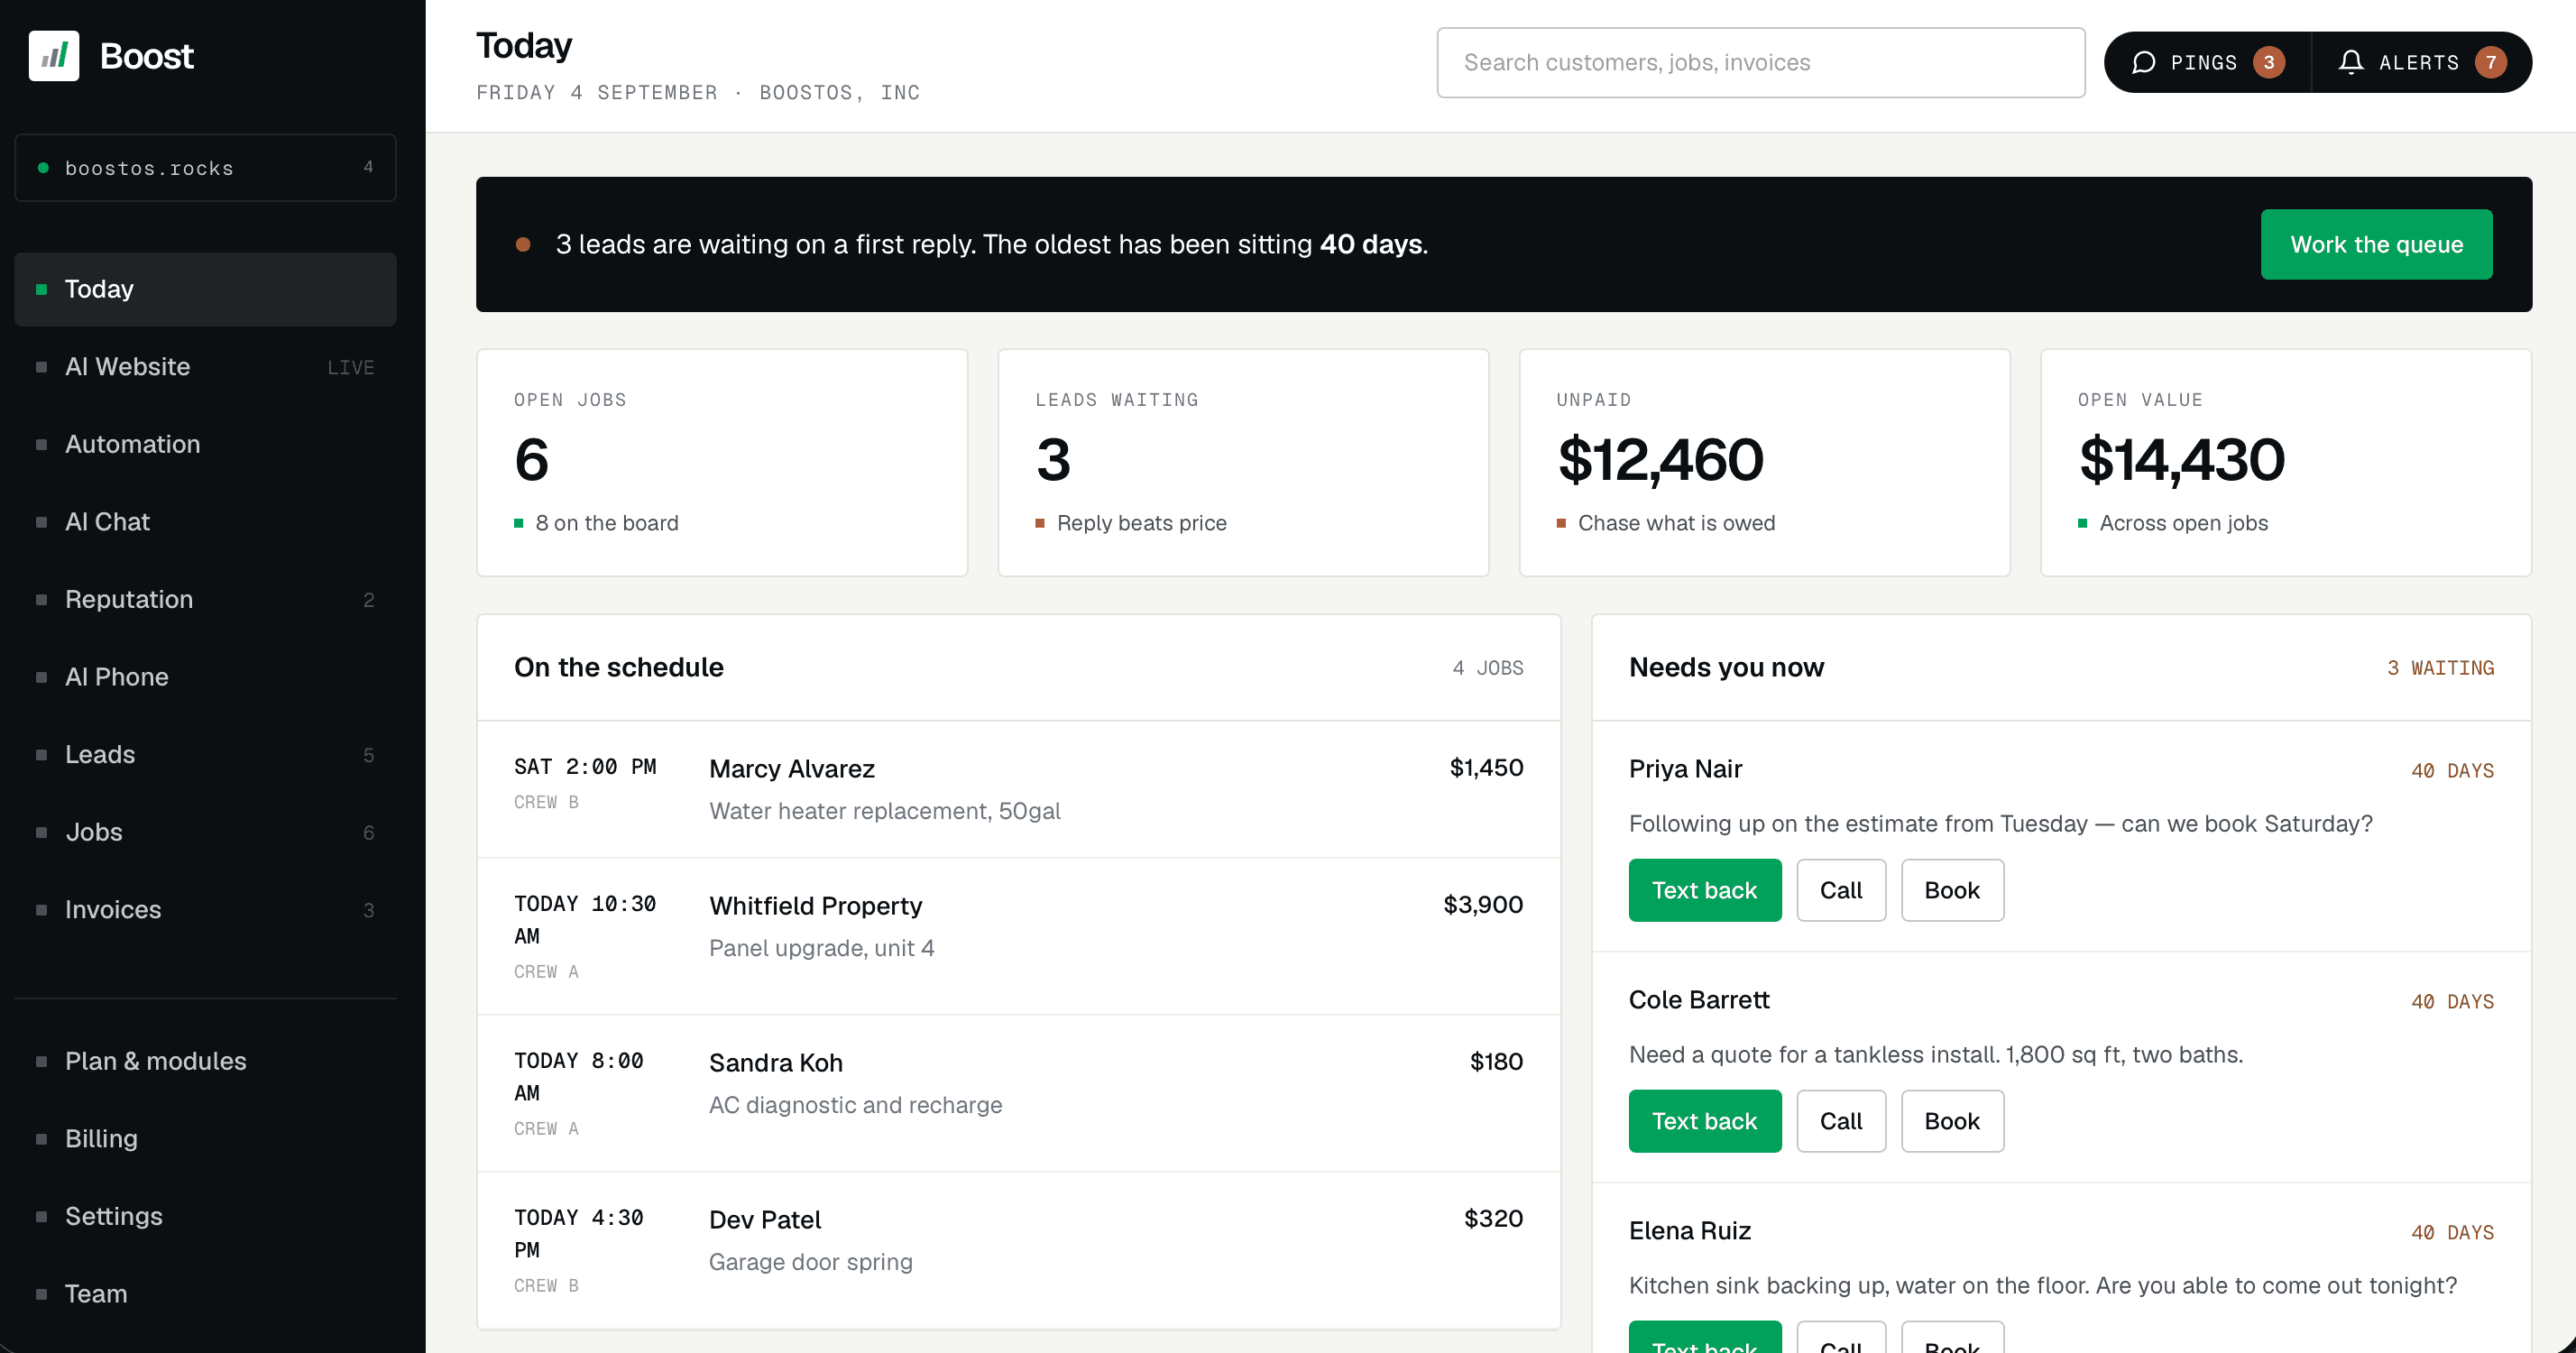Go to AI Phone section
The image size is (2576, 1353).
[205, 677]
